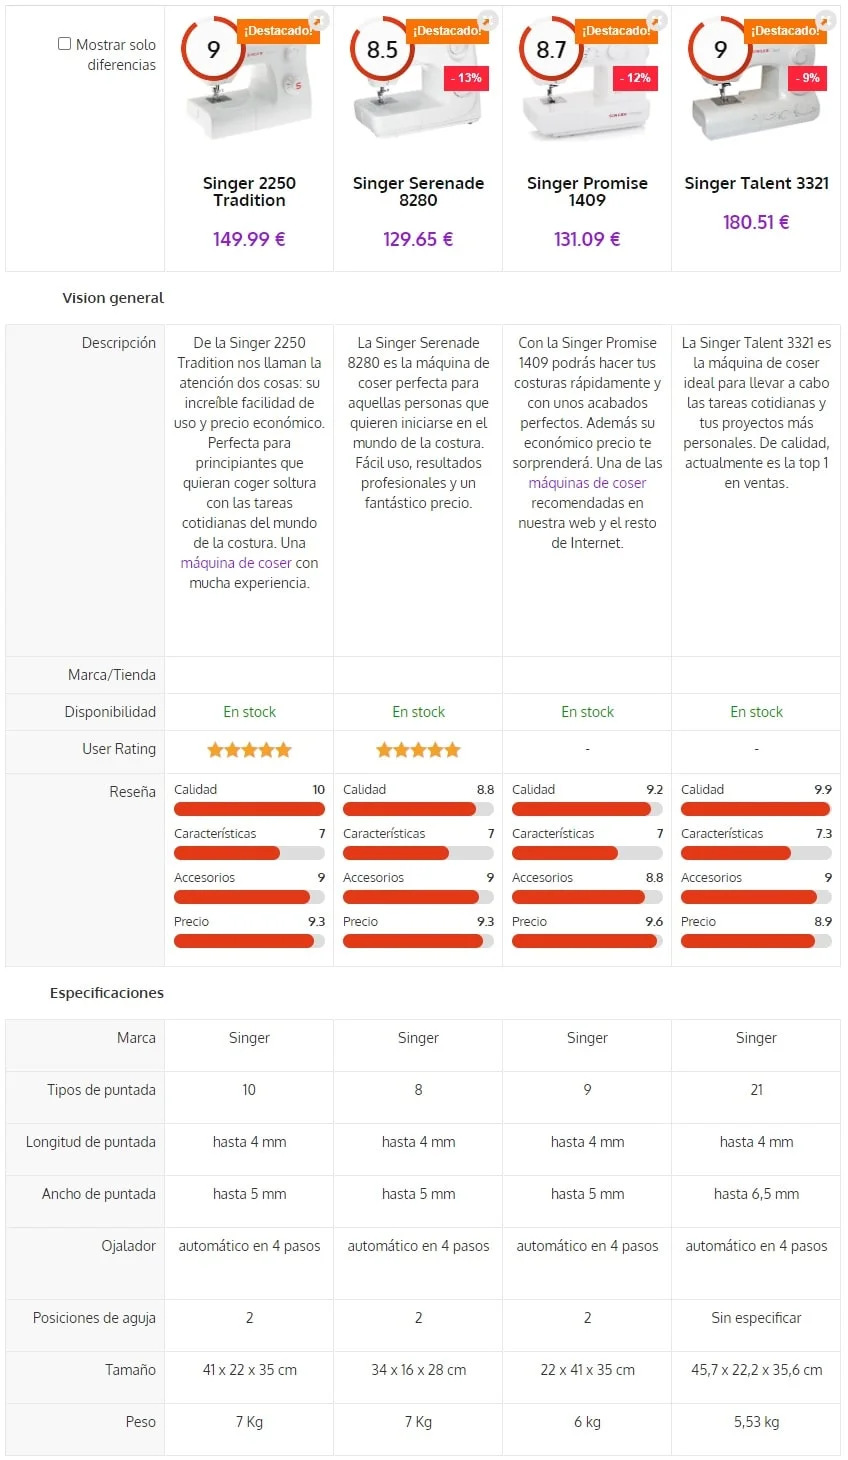Click pin icon on Singer Promise 1409
The height and width of the screenshot is (1460, 848).
(x=656, y=19)
